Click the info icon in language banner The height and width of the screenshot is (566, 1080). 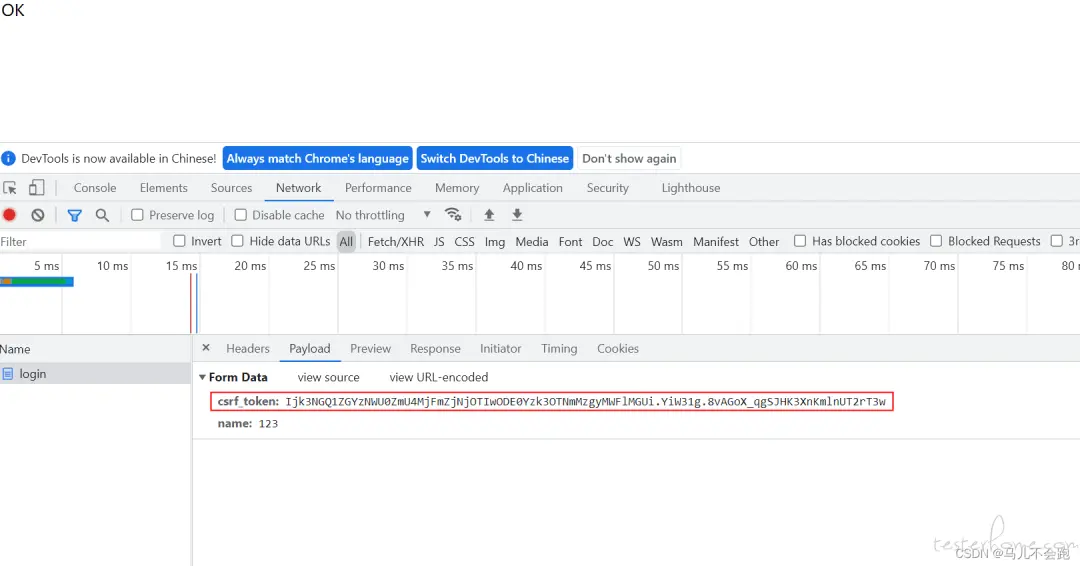8,158
